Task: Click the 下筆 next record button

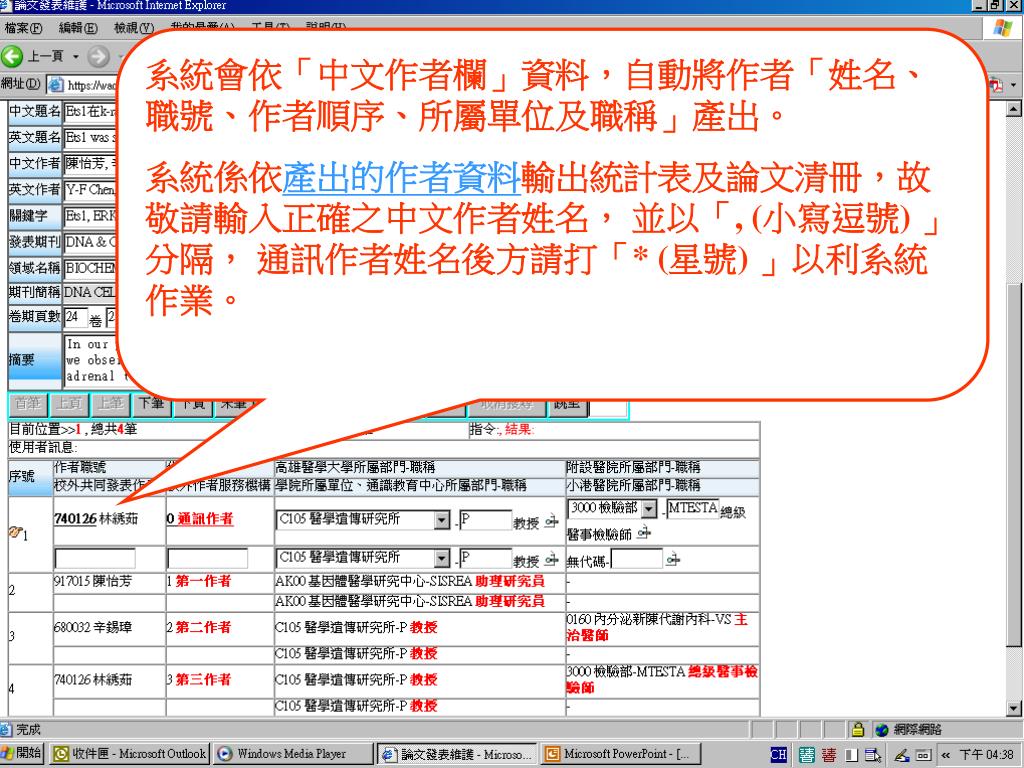Action: [x=152, y=404]
